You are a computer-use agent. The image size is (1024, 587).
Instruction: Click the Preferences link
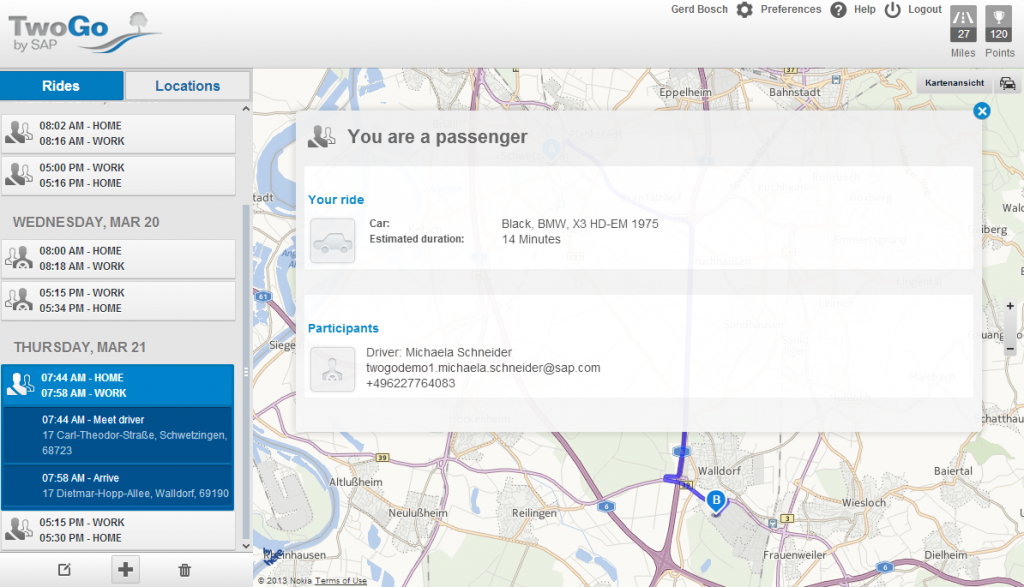pyautogui.click(x=791, y=9)
